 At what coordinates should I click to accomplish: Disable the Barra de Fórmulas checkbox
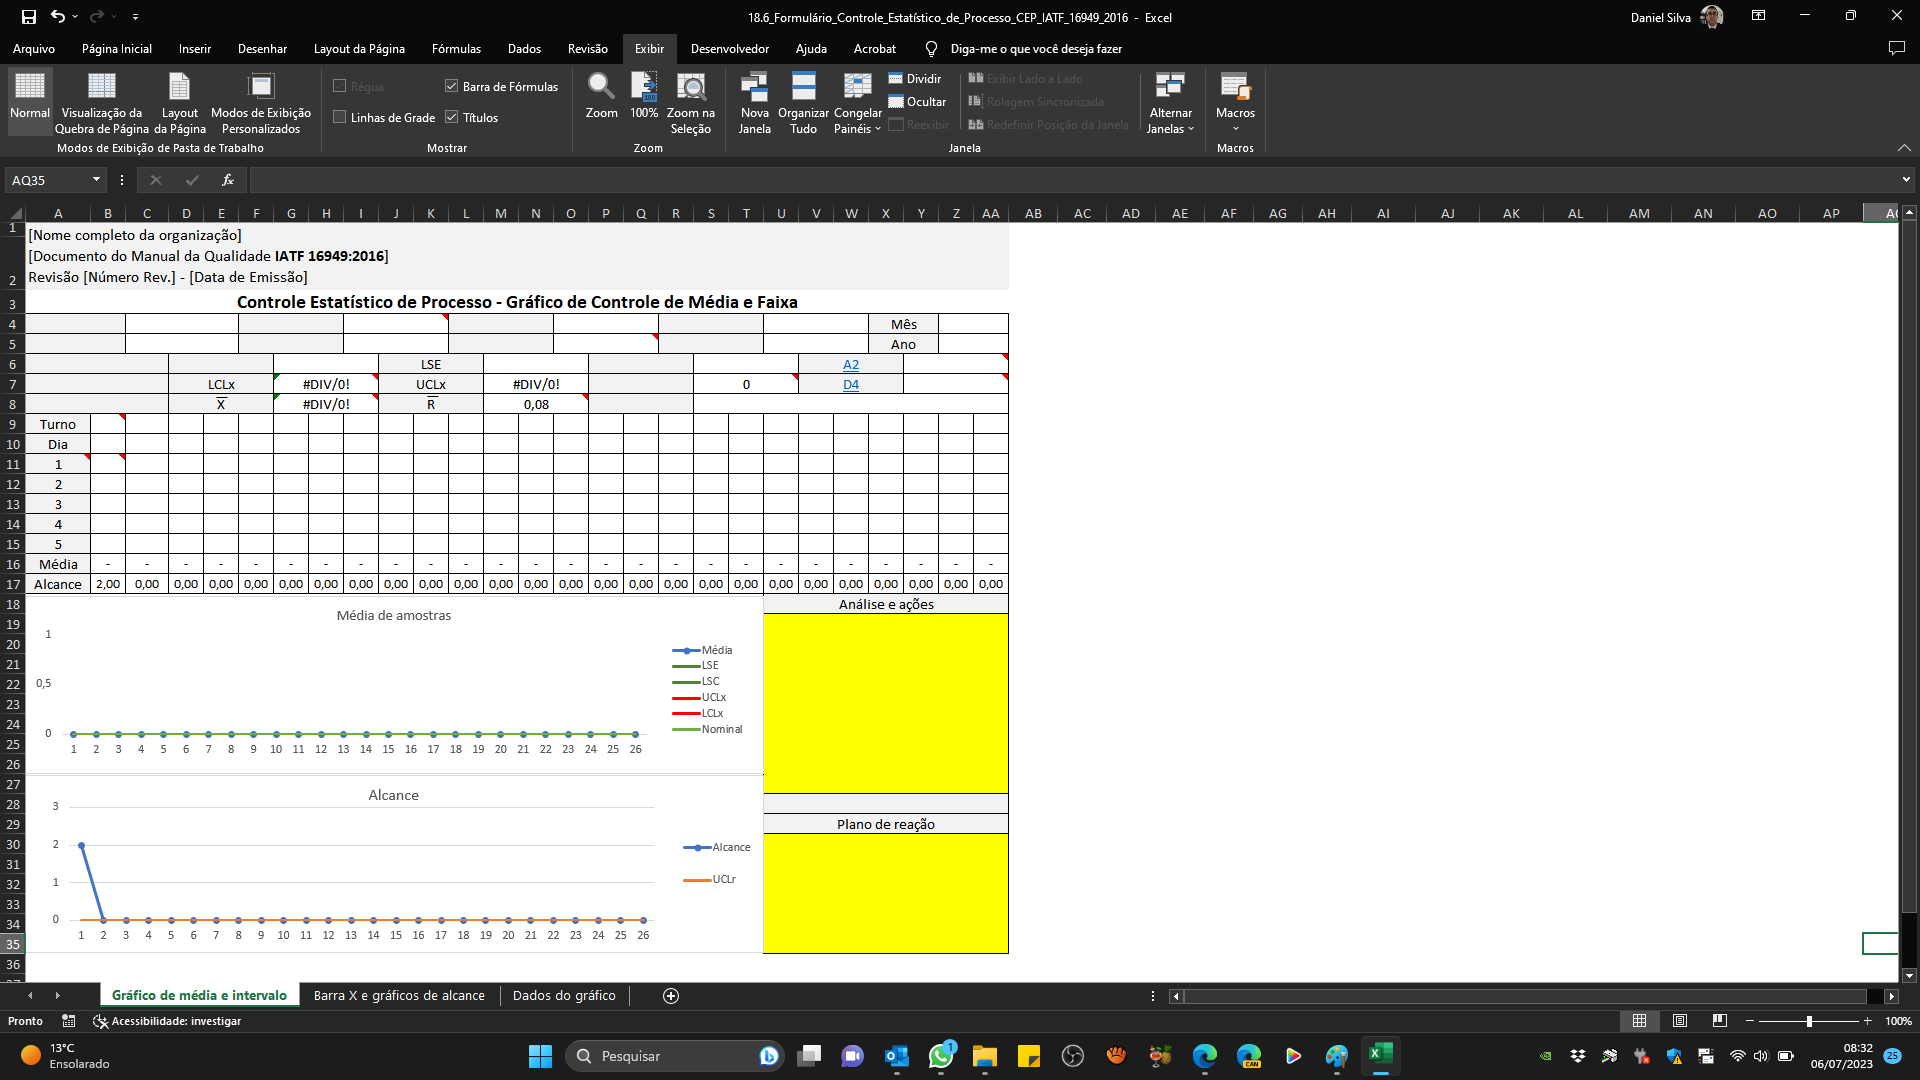pos(450,86)
